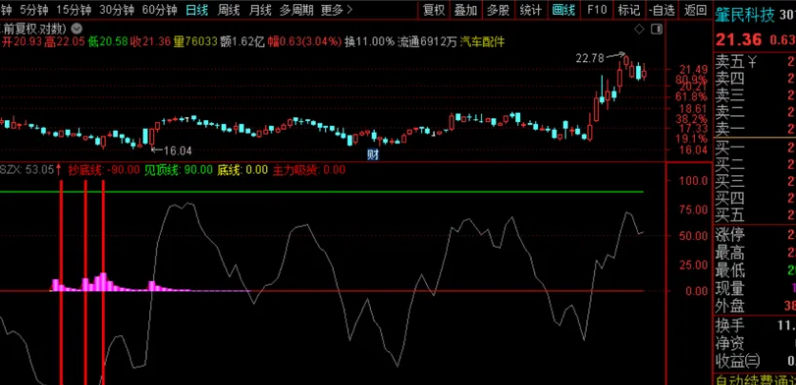Click the 净资 row in quote panel

[x=755, y=343]
